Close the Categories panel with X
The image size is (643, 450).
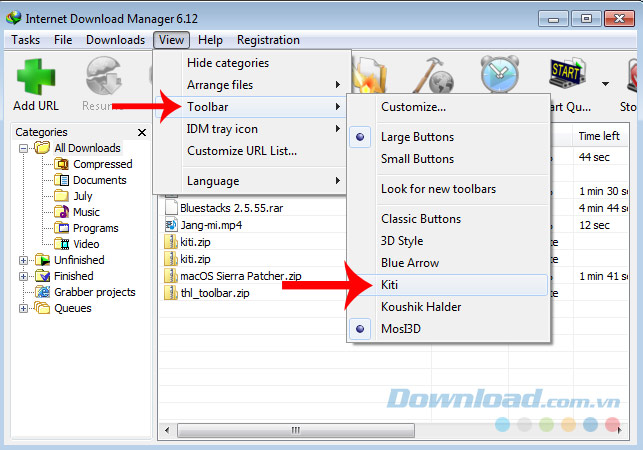(142, 132)
